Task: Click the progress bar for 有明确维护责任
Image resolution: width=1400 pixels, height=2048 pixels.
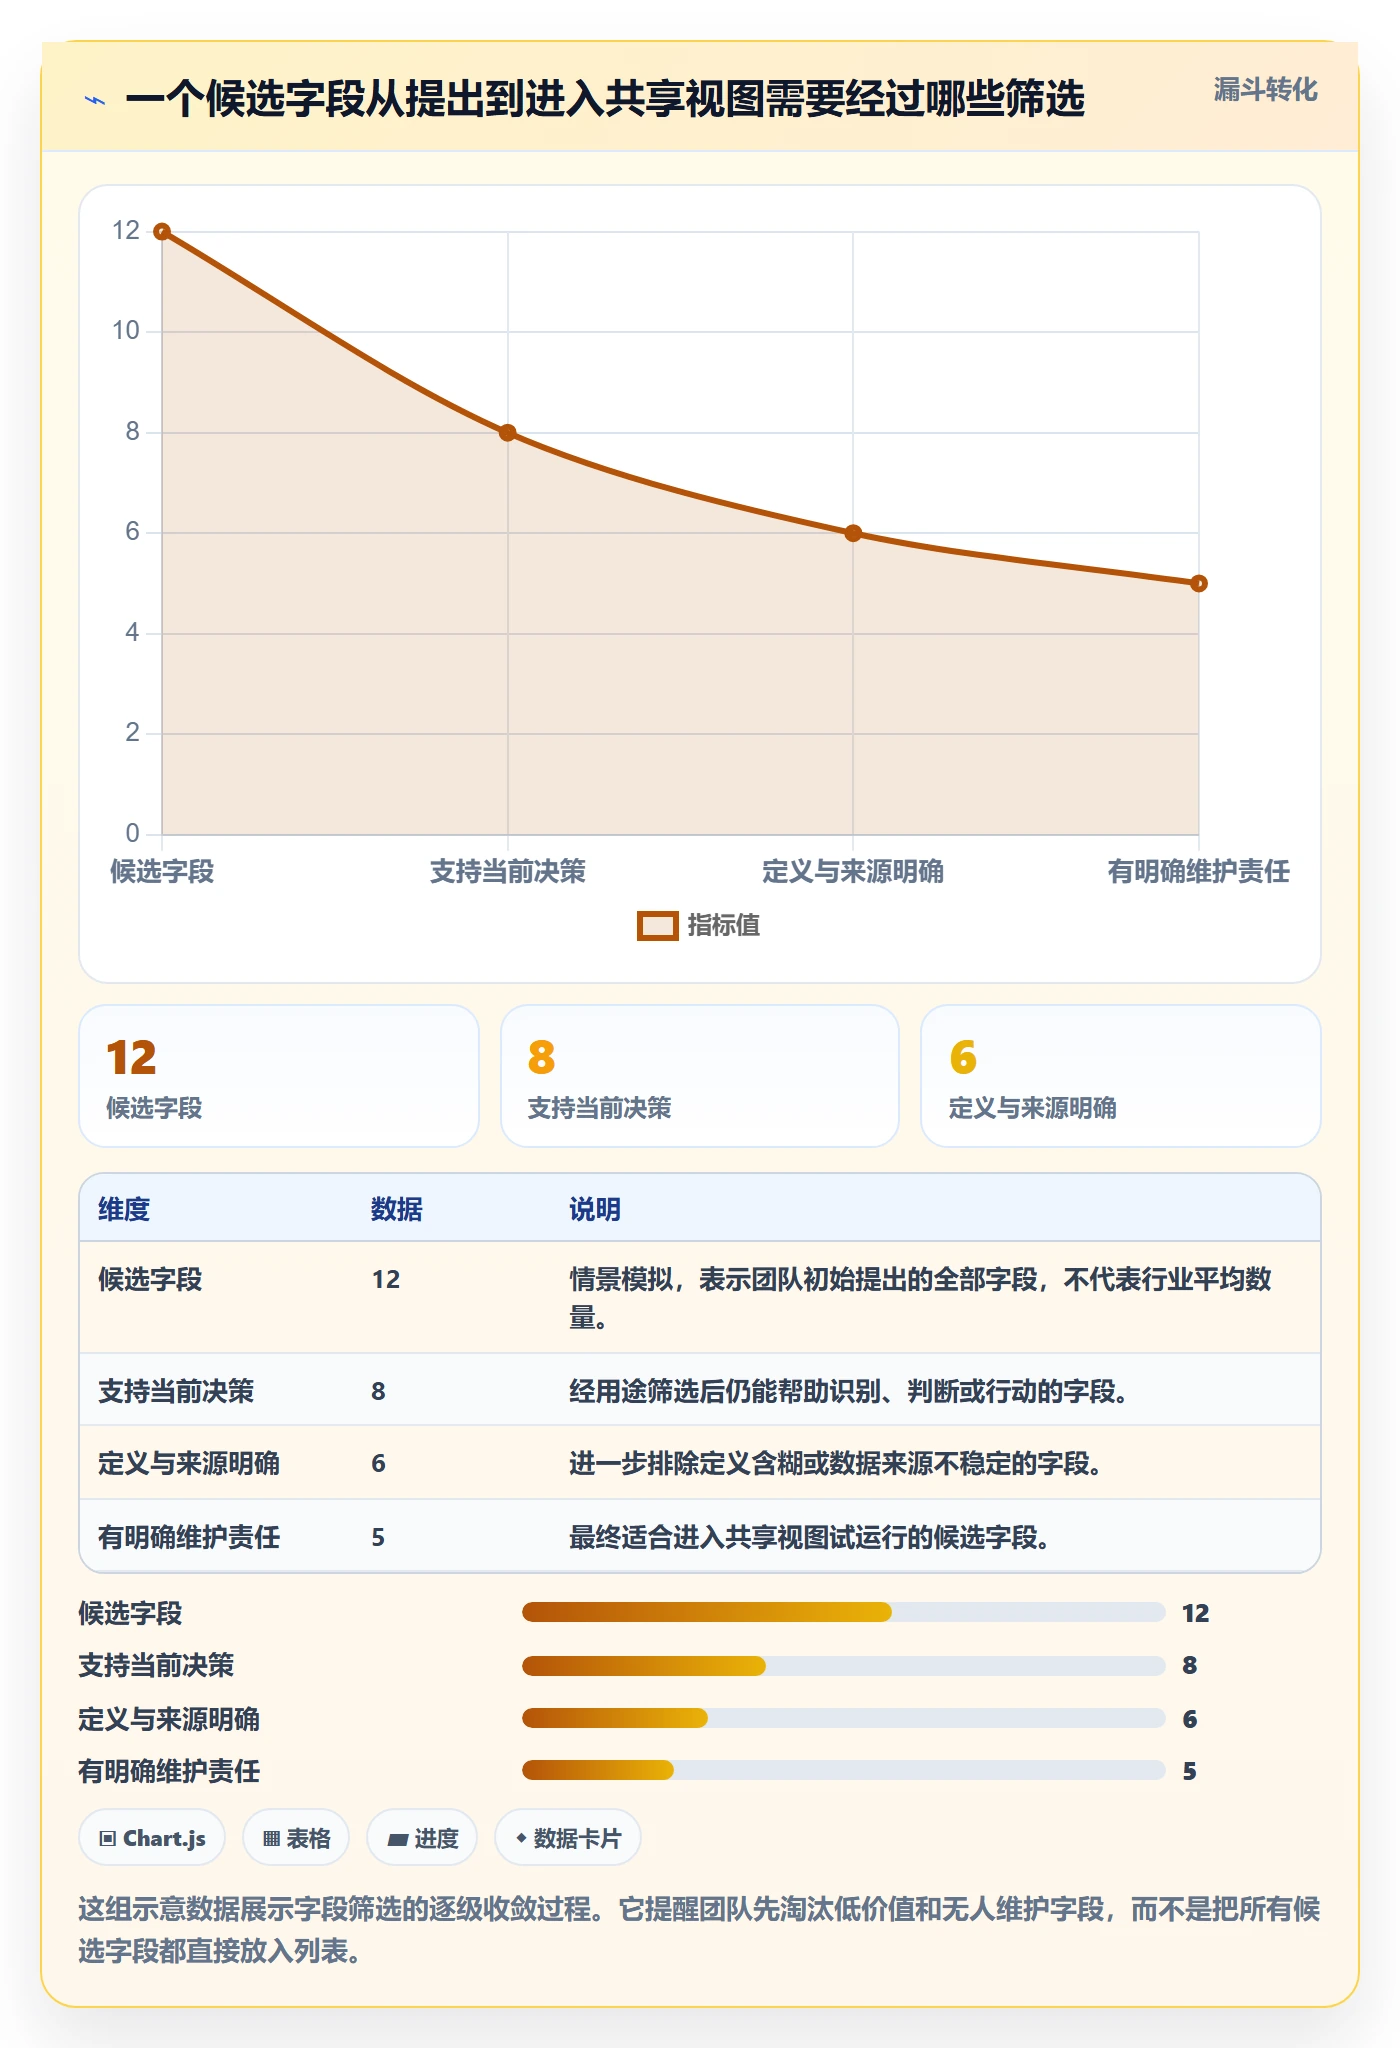Action: (844, 1770)
